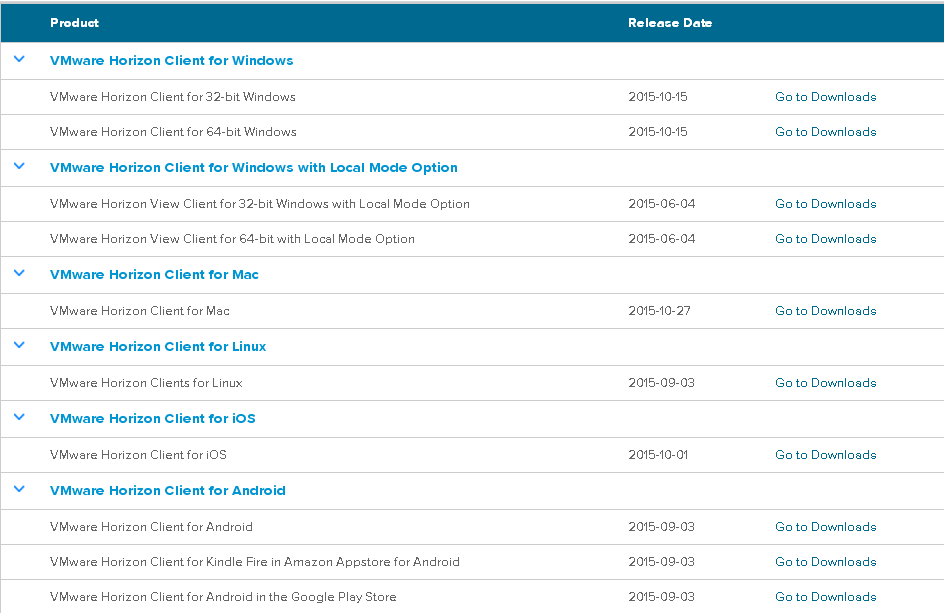
Task: Collapse the Horizon Client for Linux chevron
Action: (19, 345)
